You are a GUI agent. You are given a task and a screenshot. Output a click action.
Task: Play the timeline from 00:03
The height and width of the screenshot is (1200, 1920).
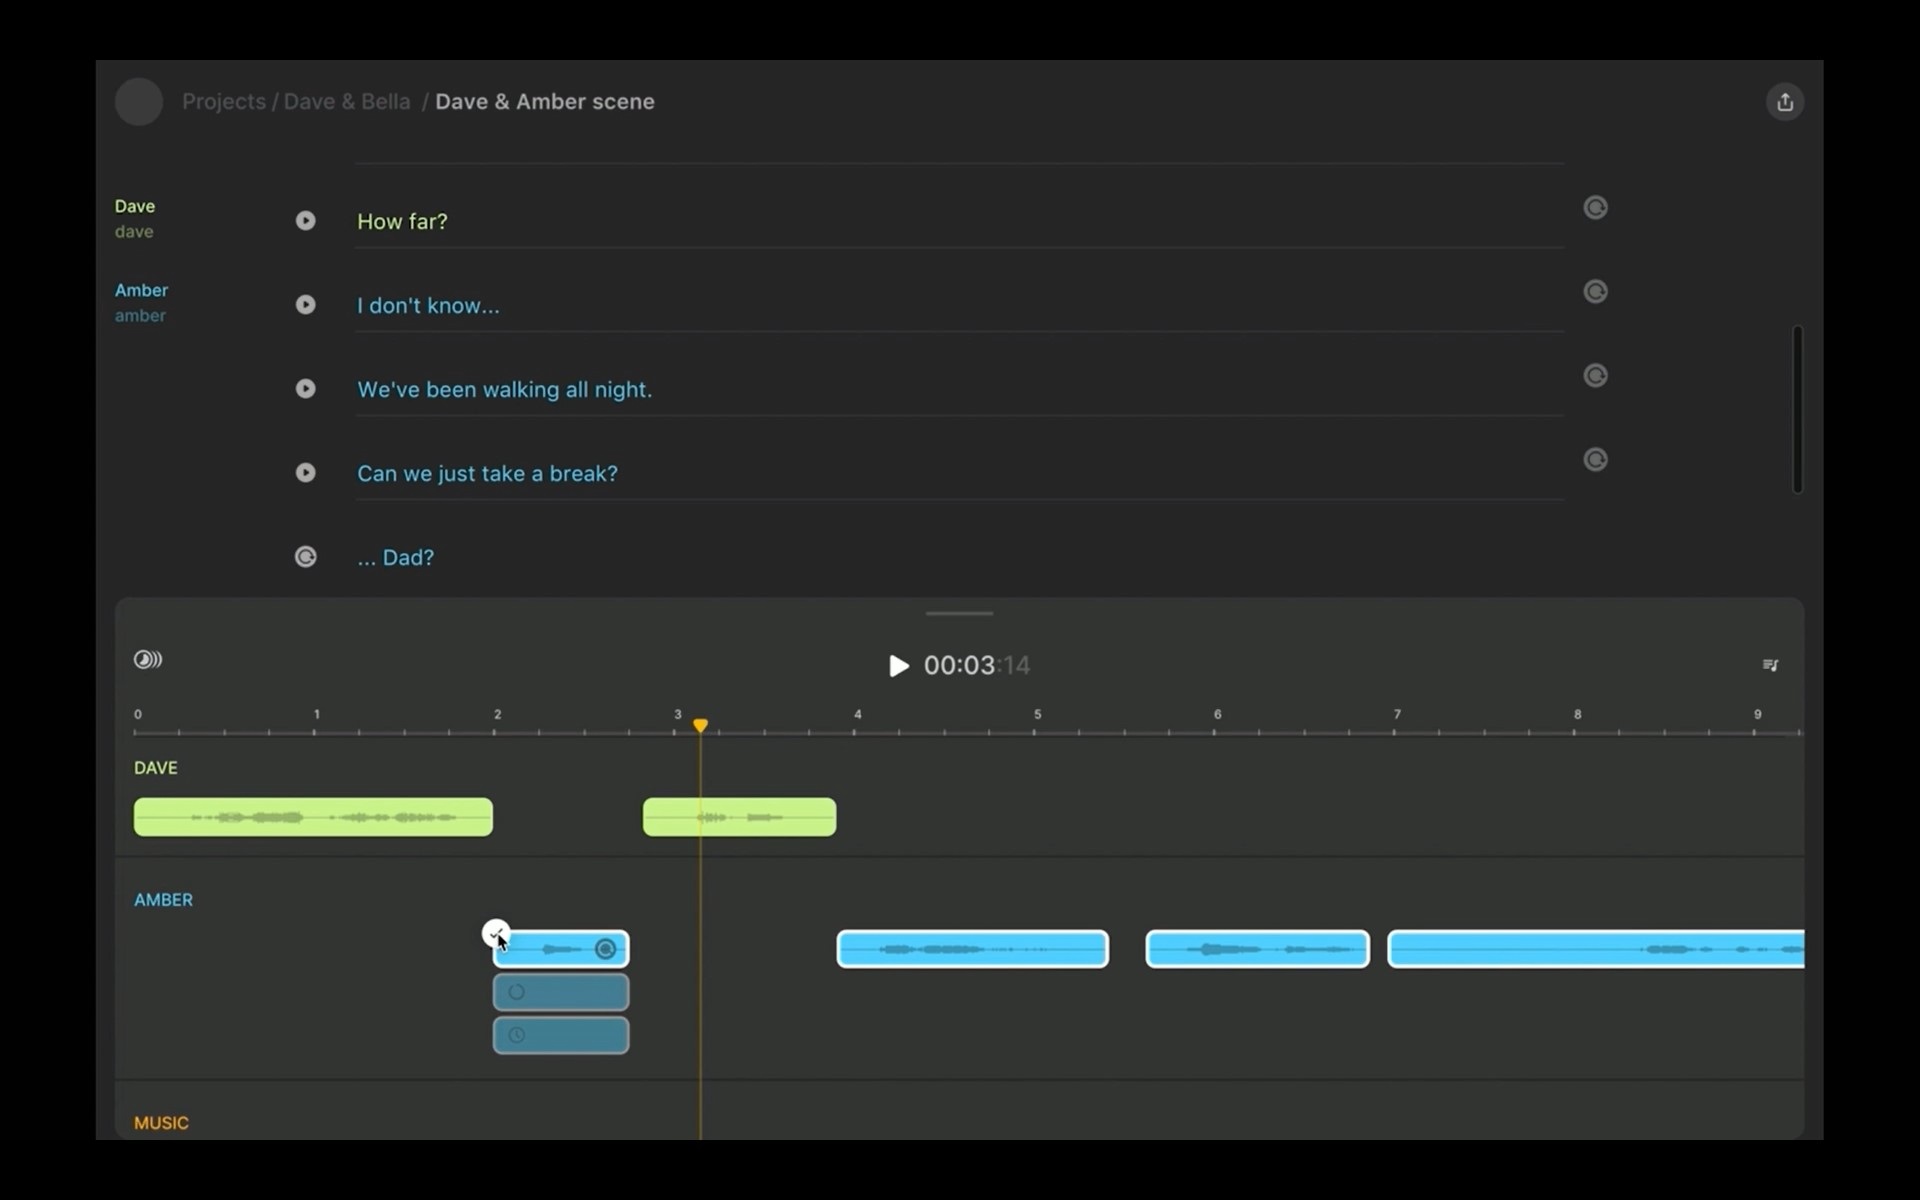click(x=898, y=666)
